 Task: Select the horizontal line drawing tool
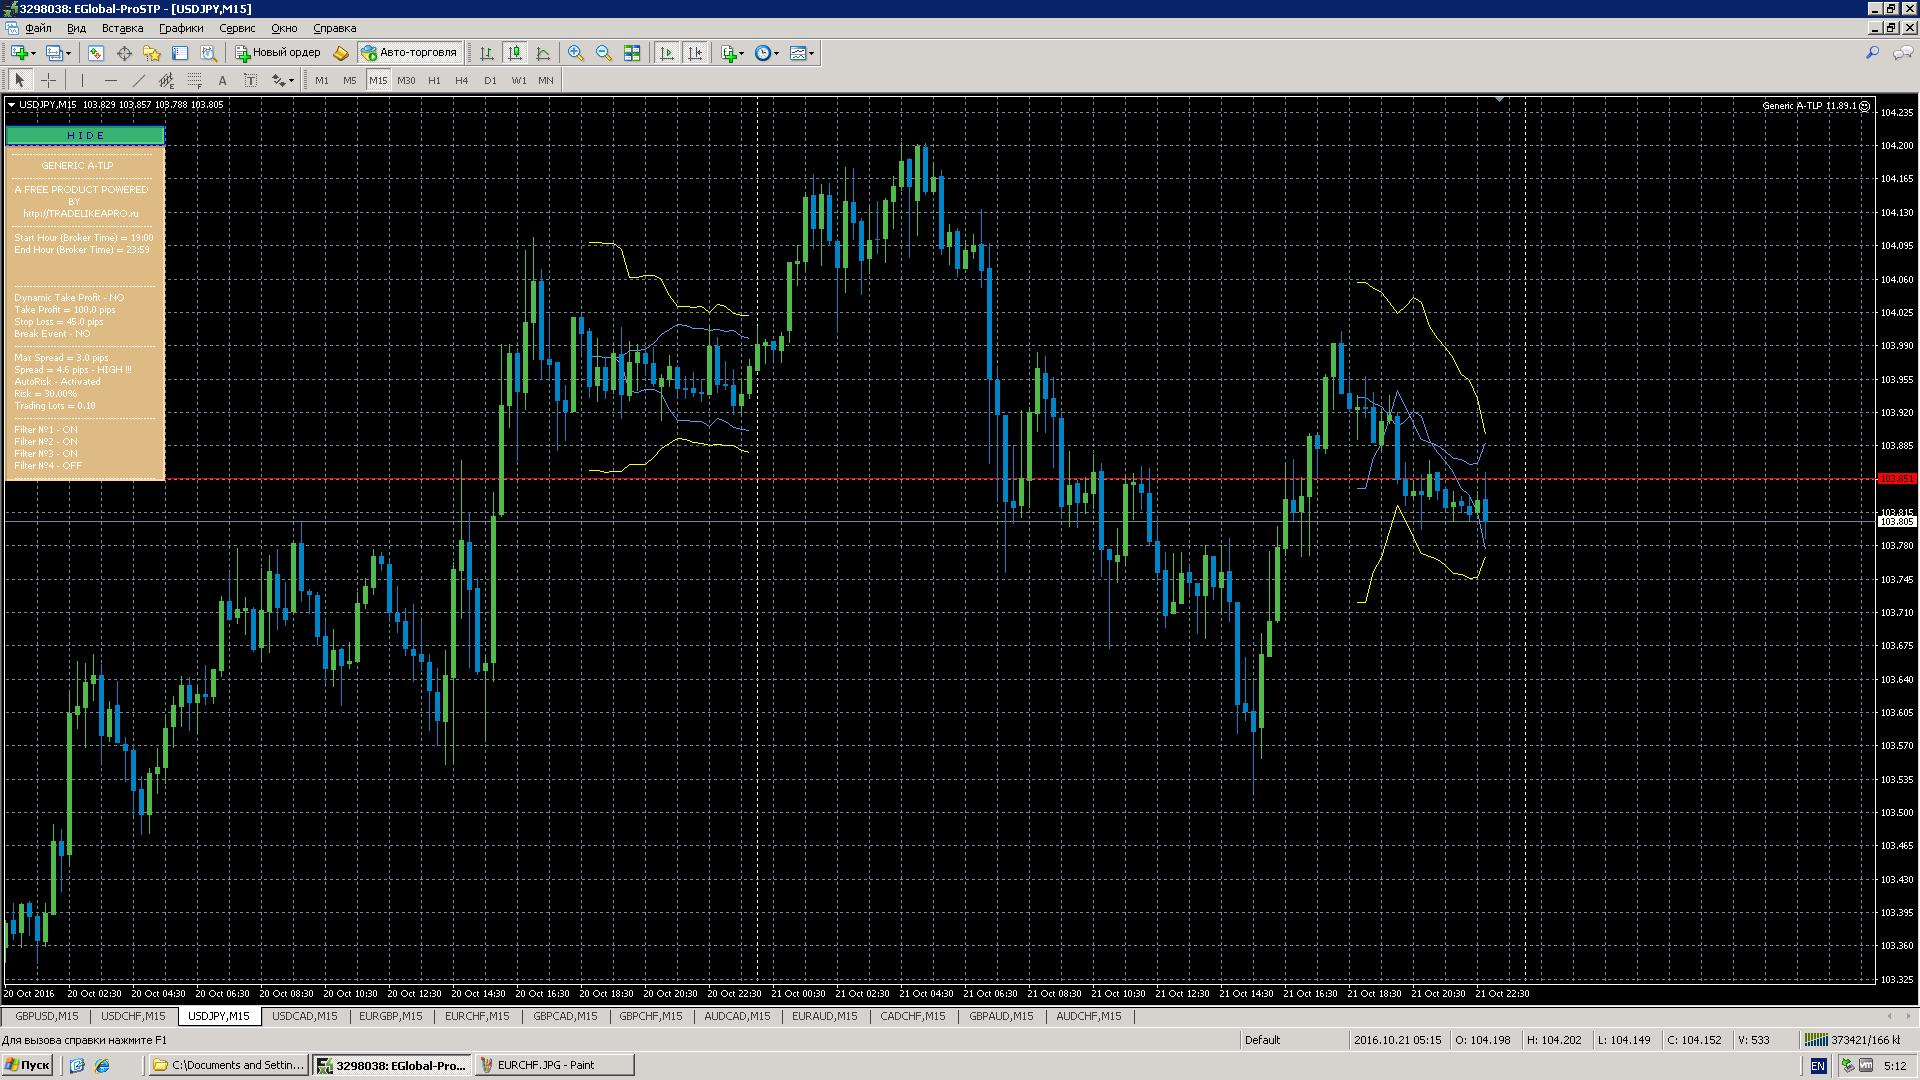110,80
